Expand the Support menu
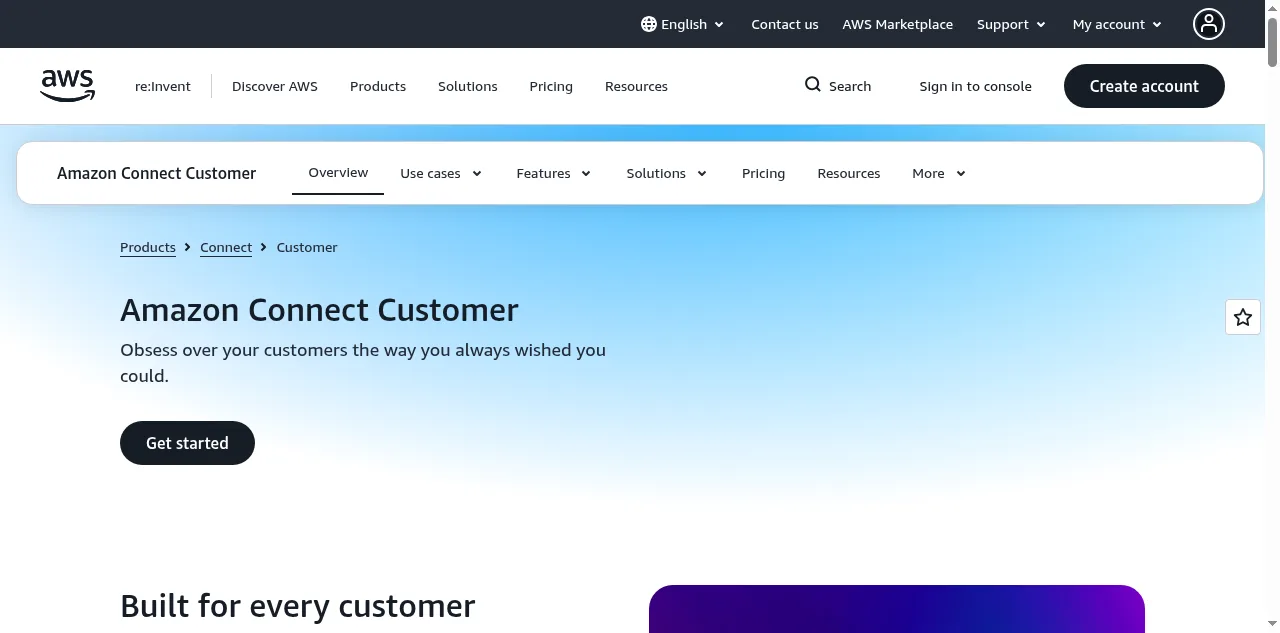Screen dimensions: 1280x633 tap(1011, 24)
